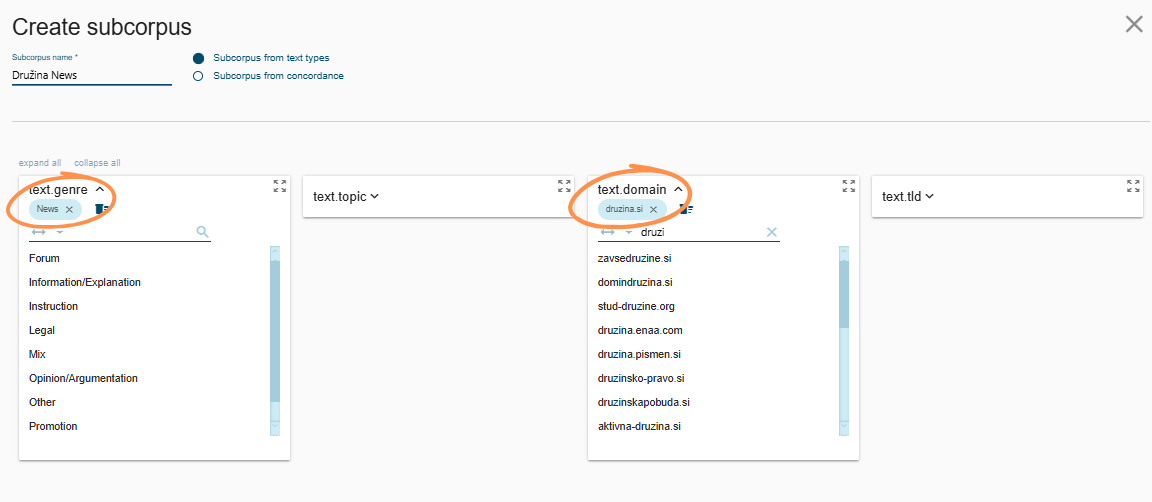Maximize the text.tld panel

tap(1133, 186)
